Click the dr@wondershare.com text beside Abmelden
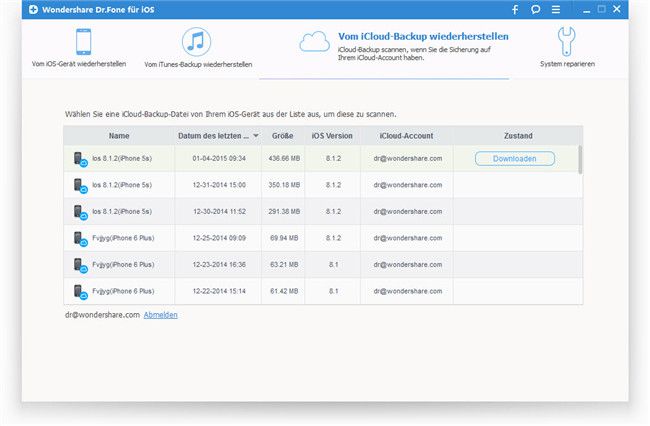 [102, 315]
